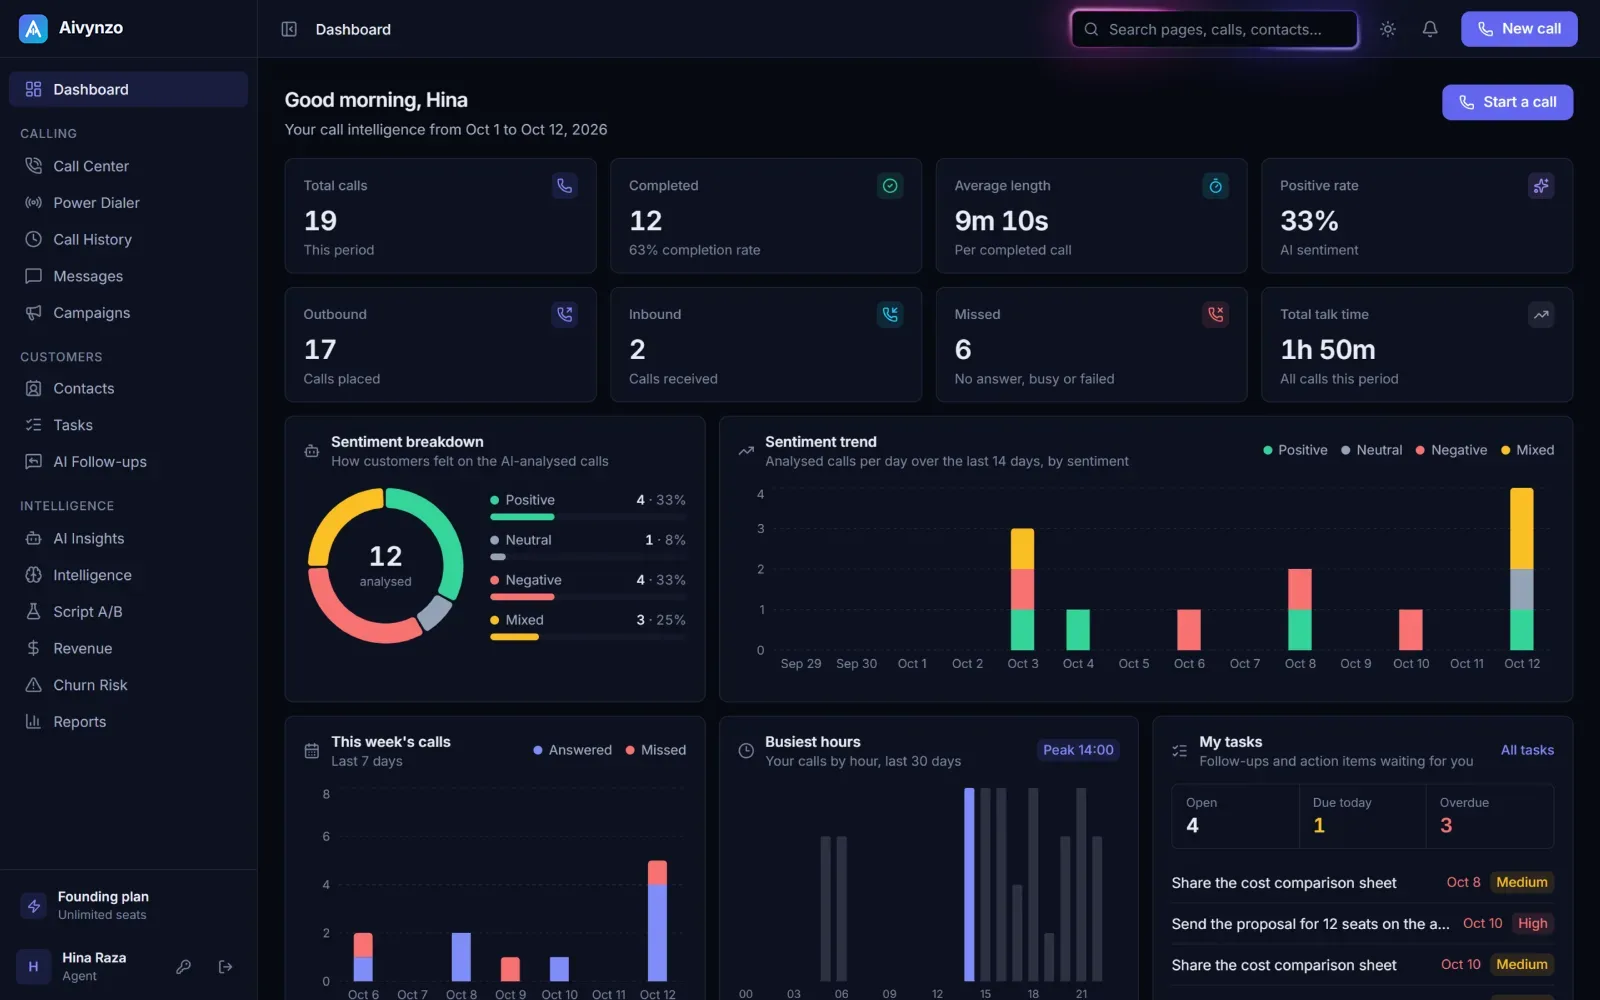Toggle the Neutral legend in Sentiment trend
This screenshot has height=1000, width=1600.
(1371, 450)
